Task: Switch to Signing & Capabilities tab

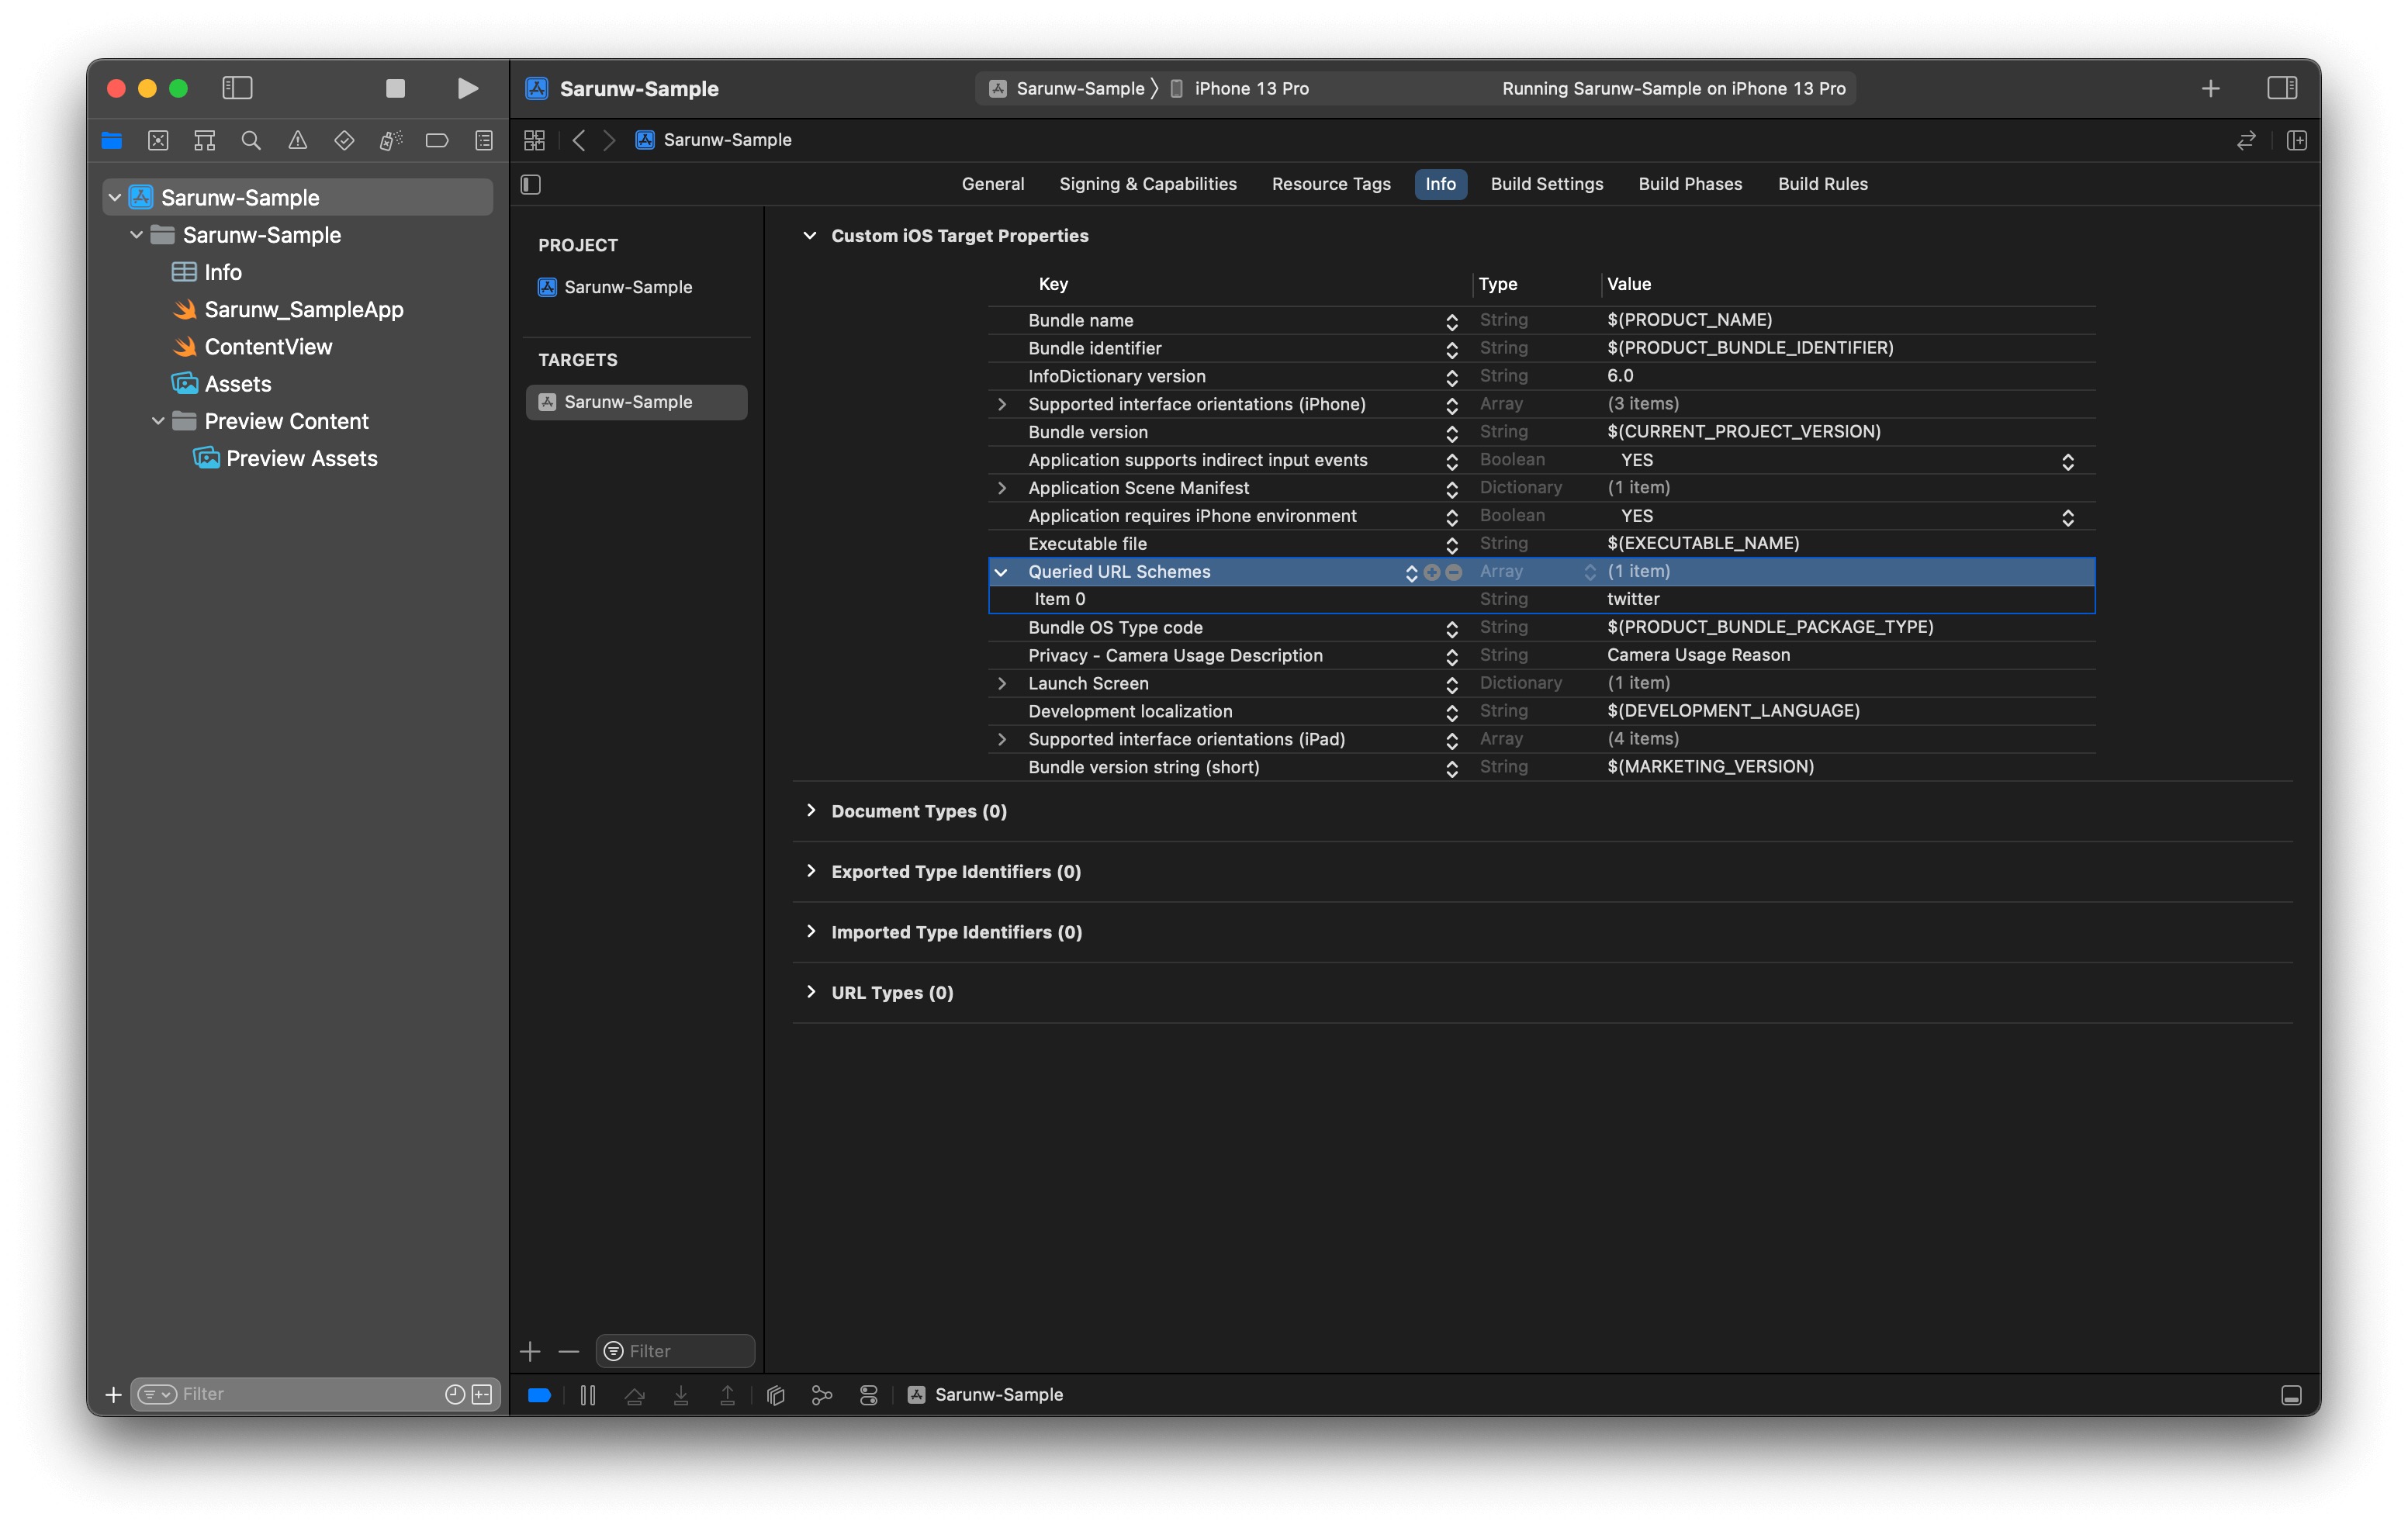Action: point(1147,184)
